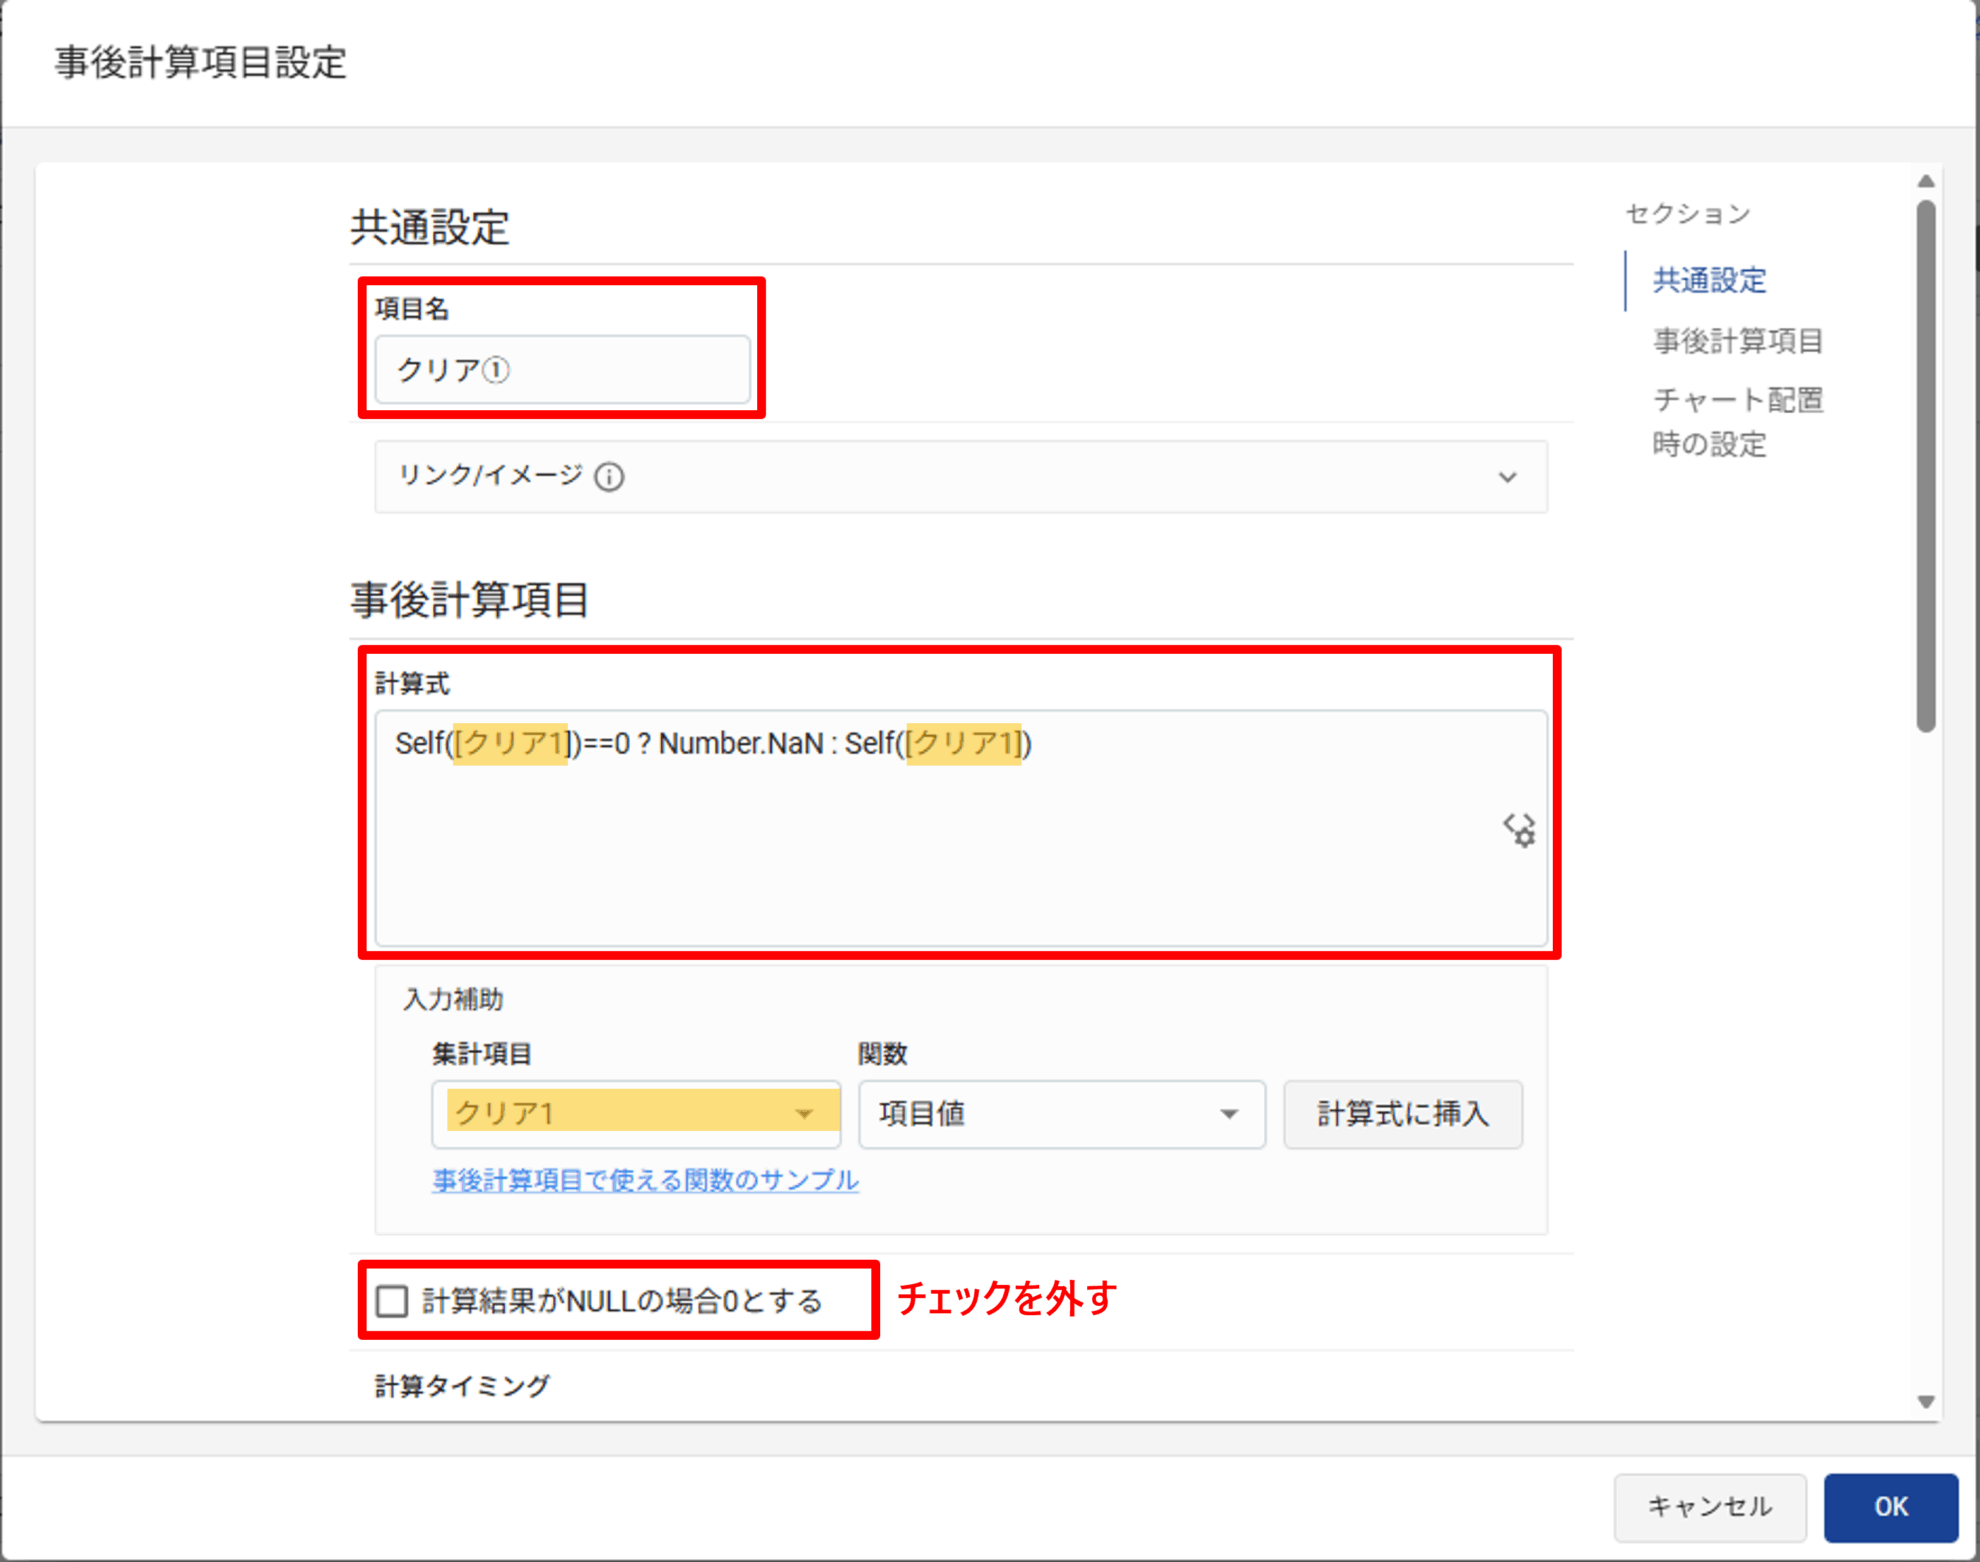Screen dimensions: 1980x1562
Task: Click the second [クリア1] token in formula
Action: click(963, 744)
